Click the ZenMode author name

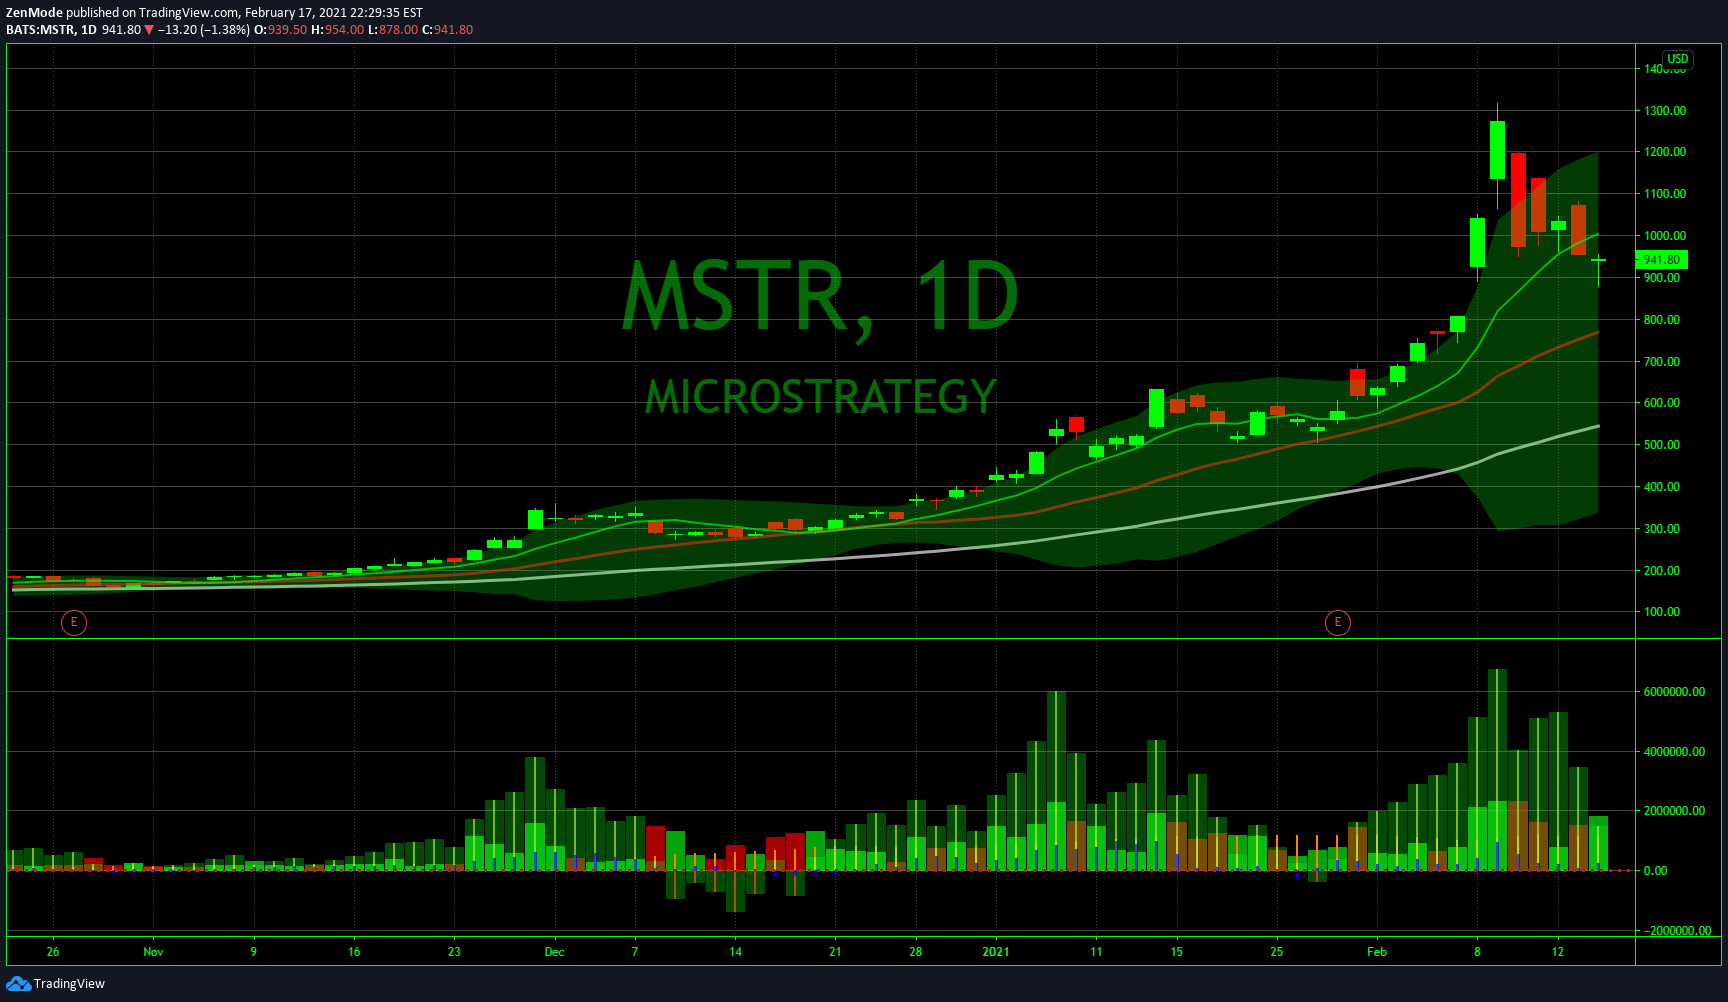pos(35,13)
